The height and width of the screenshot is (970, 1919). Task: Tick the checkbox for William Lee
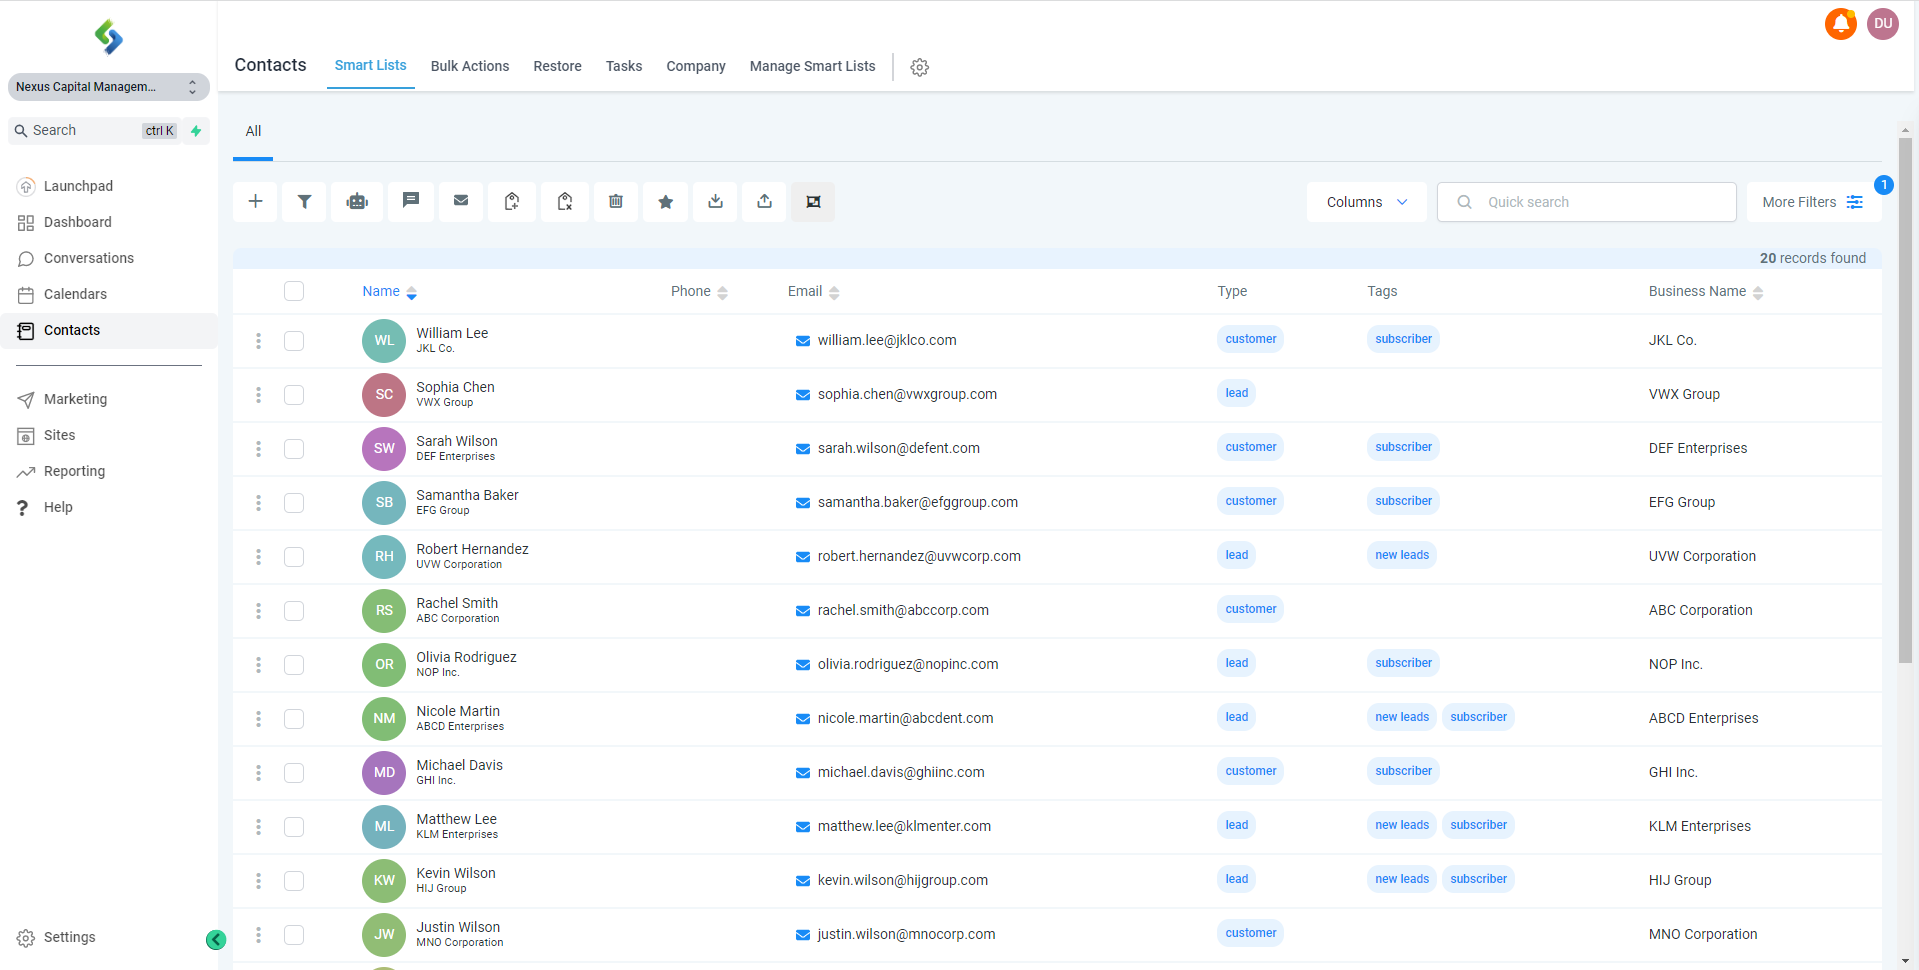294,341
